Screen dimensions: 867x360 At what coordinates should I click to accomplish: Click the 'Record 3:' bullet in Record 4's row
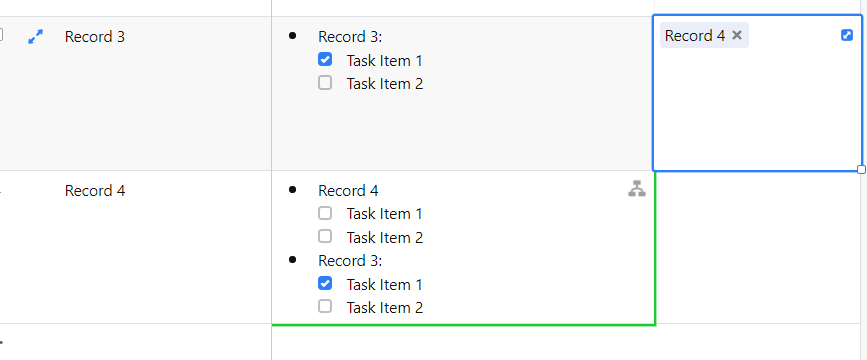click(x=350, y=260)
